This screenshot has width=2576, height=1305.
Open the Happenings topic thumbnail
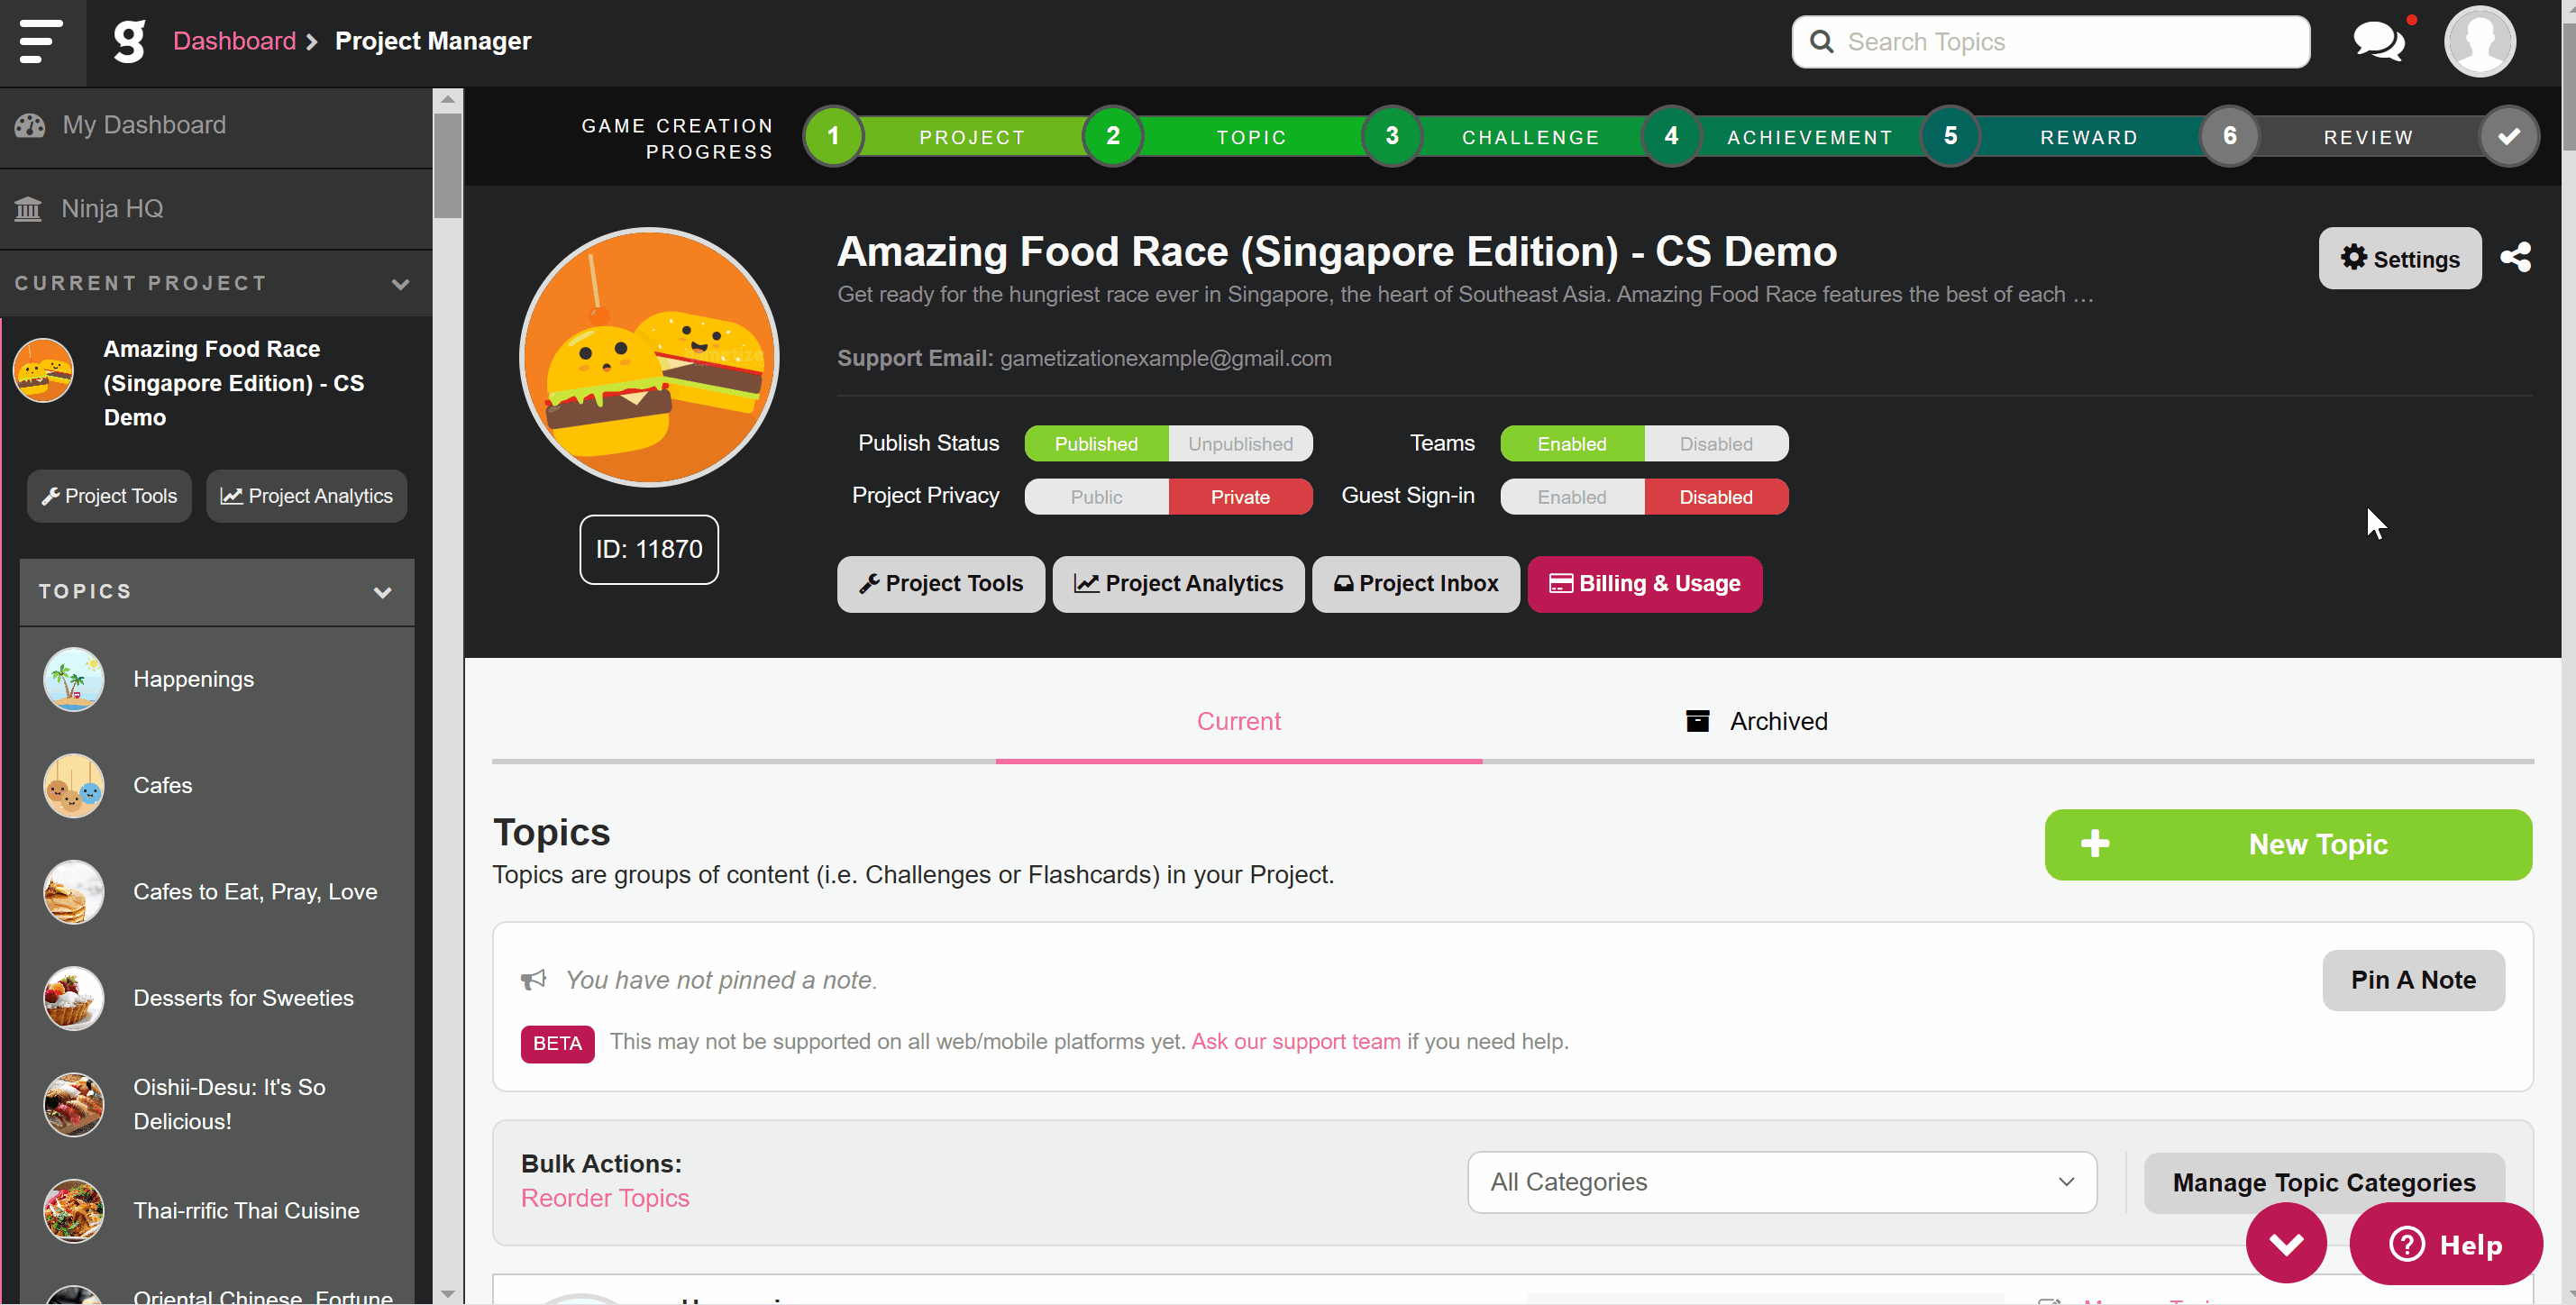(74, 679)
